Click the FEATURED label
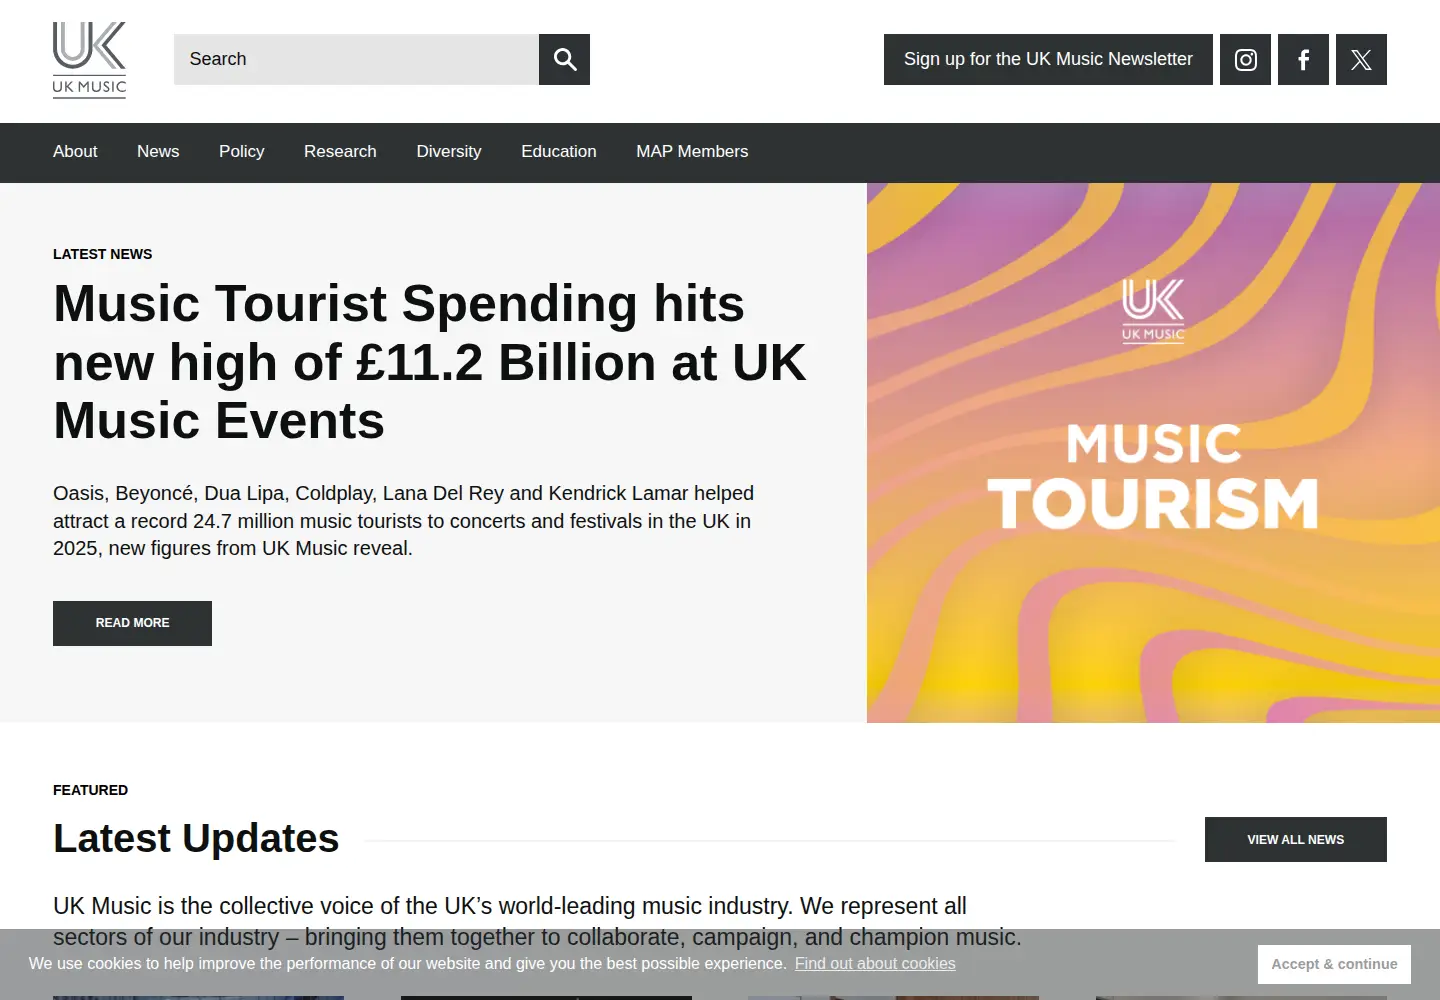Viewport: 1440px width, 1000px height. pos(90,790)
